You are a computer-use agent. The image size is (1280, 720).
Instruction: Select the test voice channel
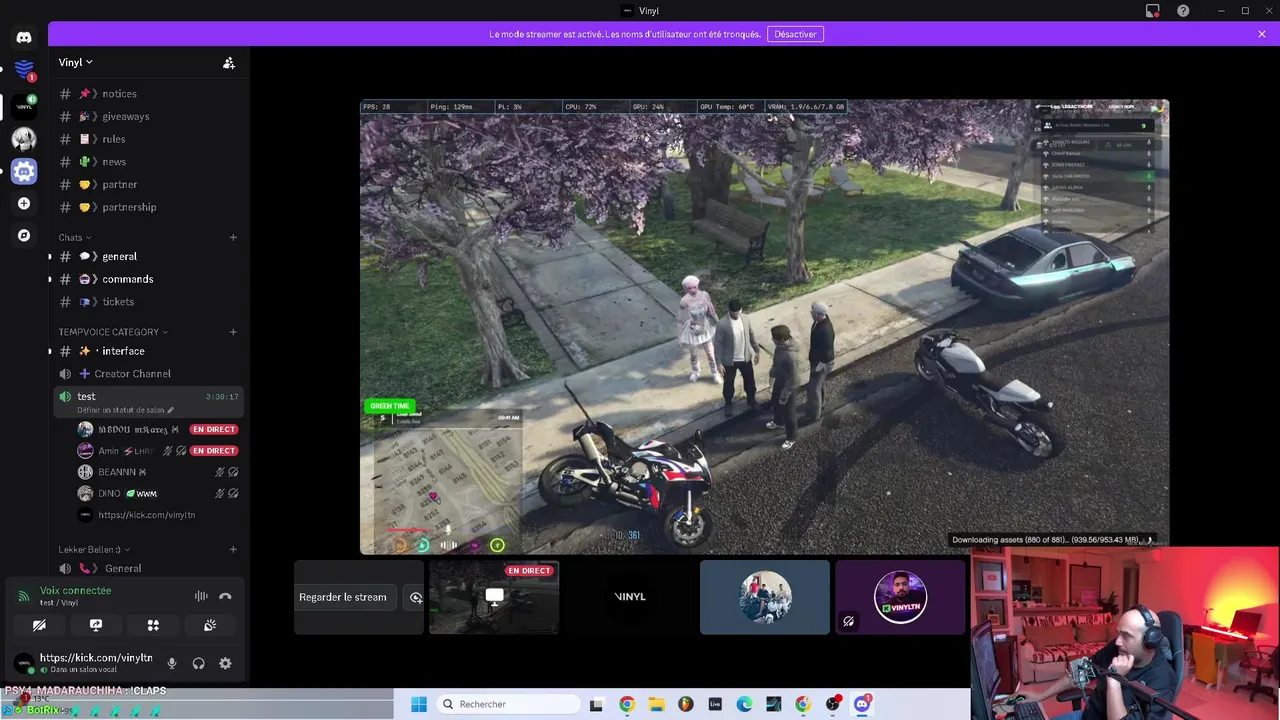[x=146, y=402]
